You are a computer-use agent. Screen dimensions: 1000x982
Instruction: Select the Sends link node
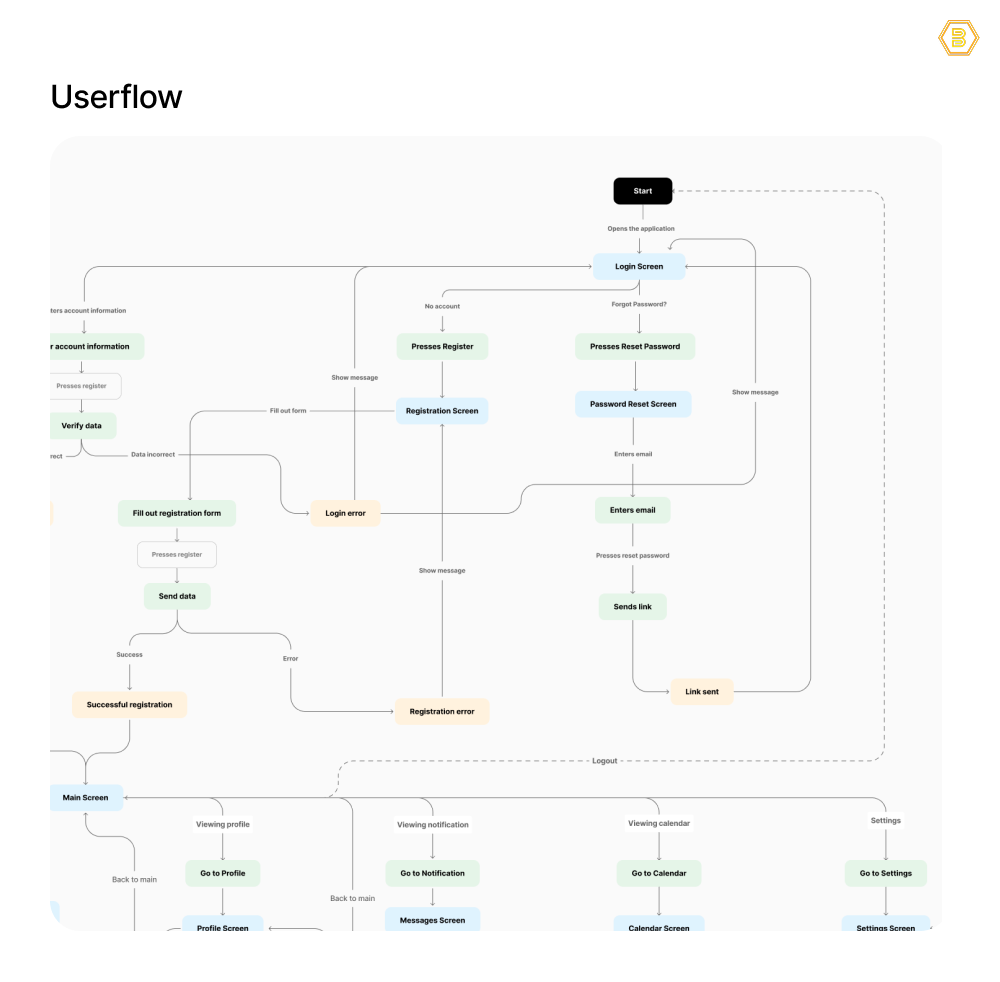[632, 607]
